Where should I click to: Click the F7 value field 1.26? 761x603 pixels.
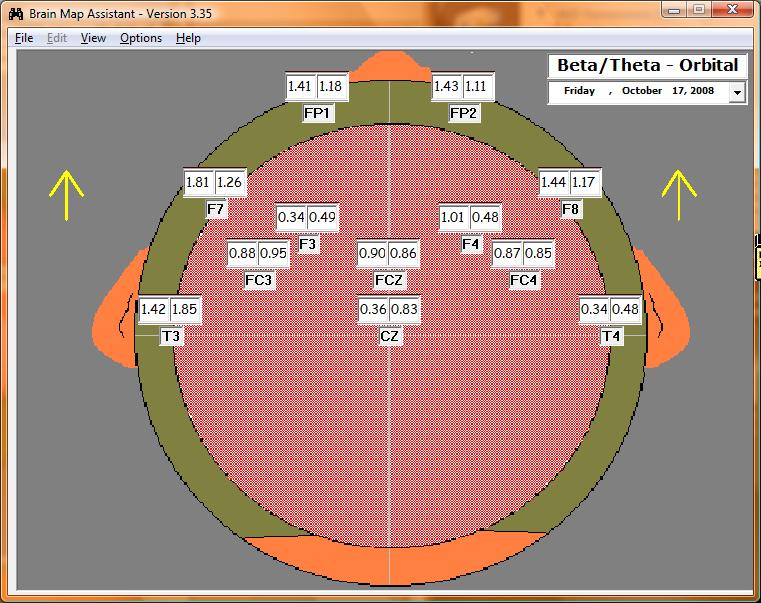[x=230, y=183]
